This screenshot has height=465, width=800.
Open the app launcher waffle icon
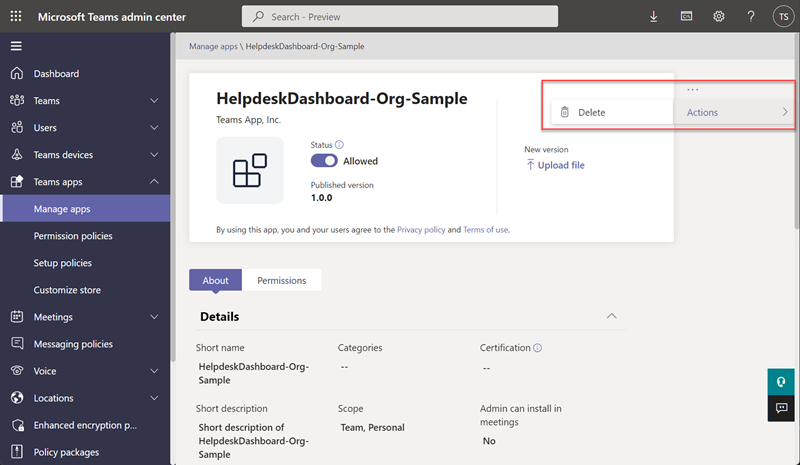pos(16,16)
